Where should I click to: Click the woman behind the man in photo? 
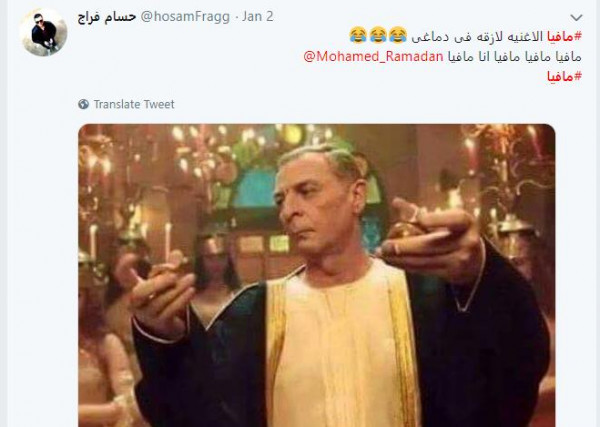(216, 275)
